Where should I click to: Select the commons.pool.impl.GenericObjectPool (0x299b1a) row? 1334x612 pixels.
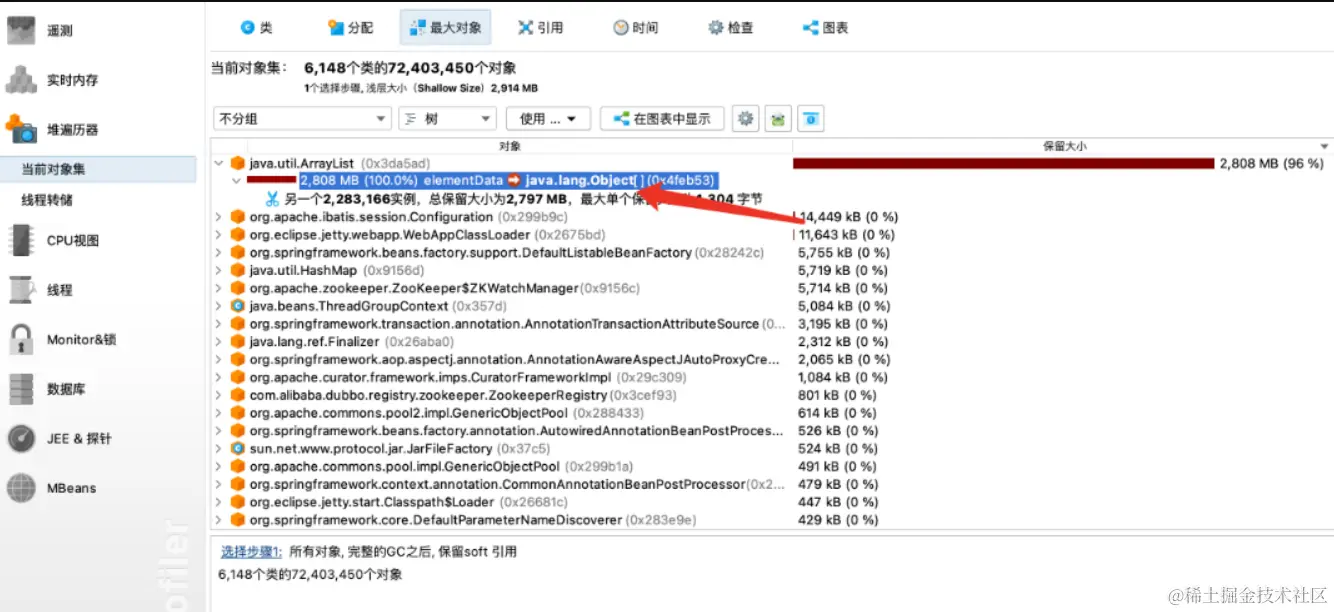(x=771, y=467)
